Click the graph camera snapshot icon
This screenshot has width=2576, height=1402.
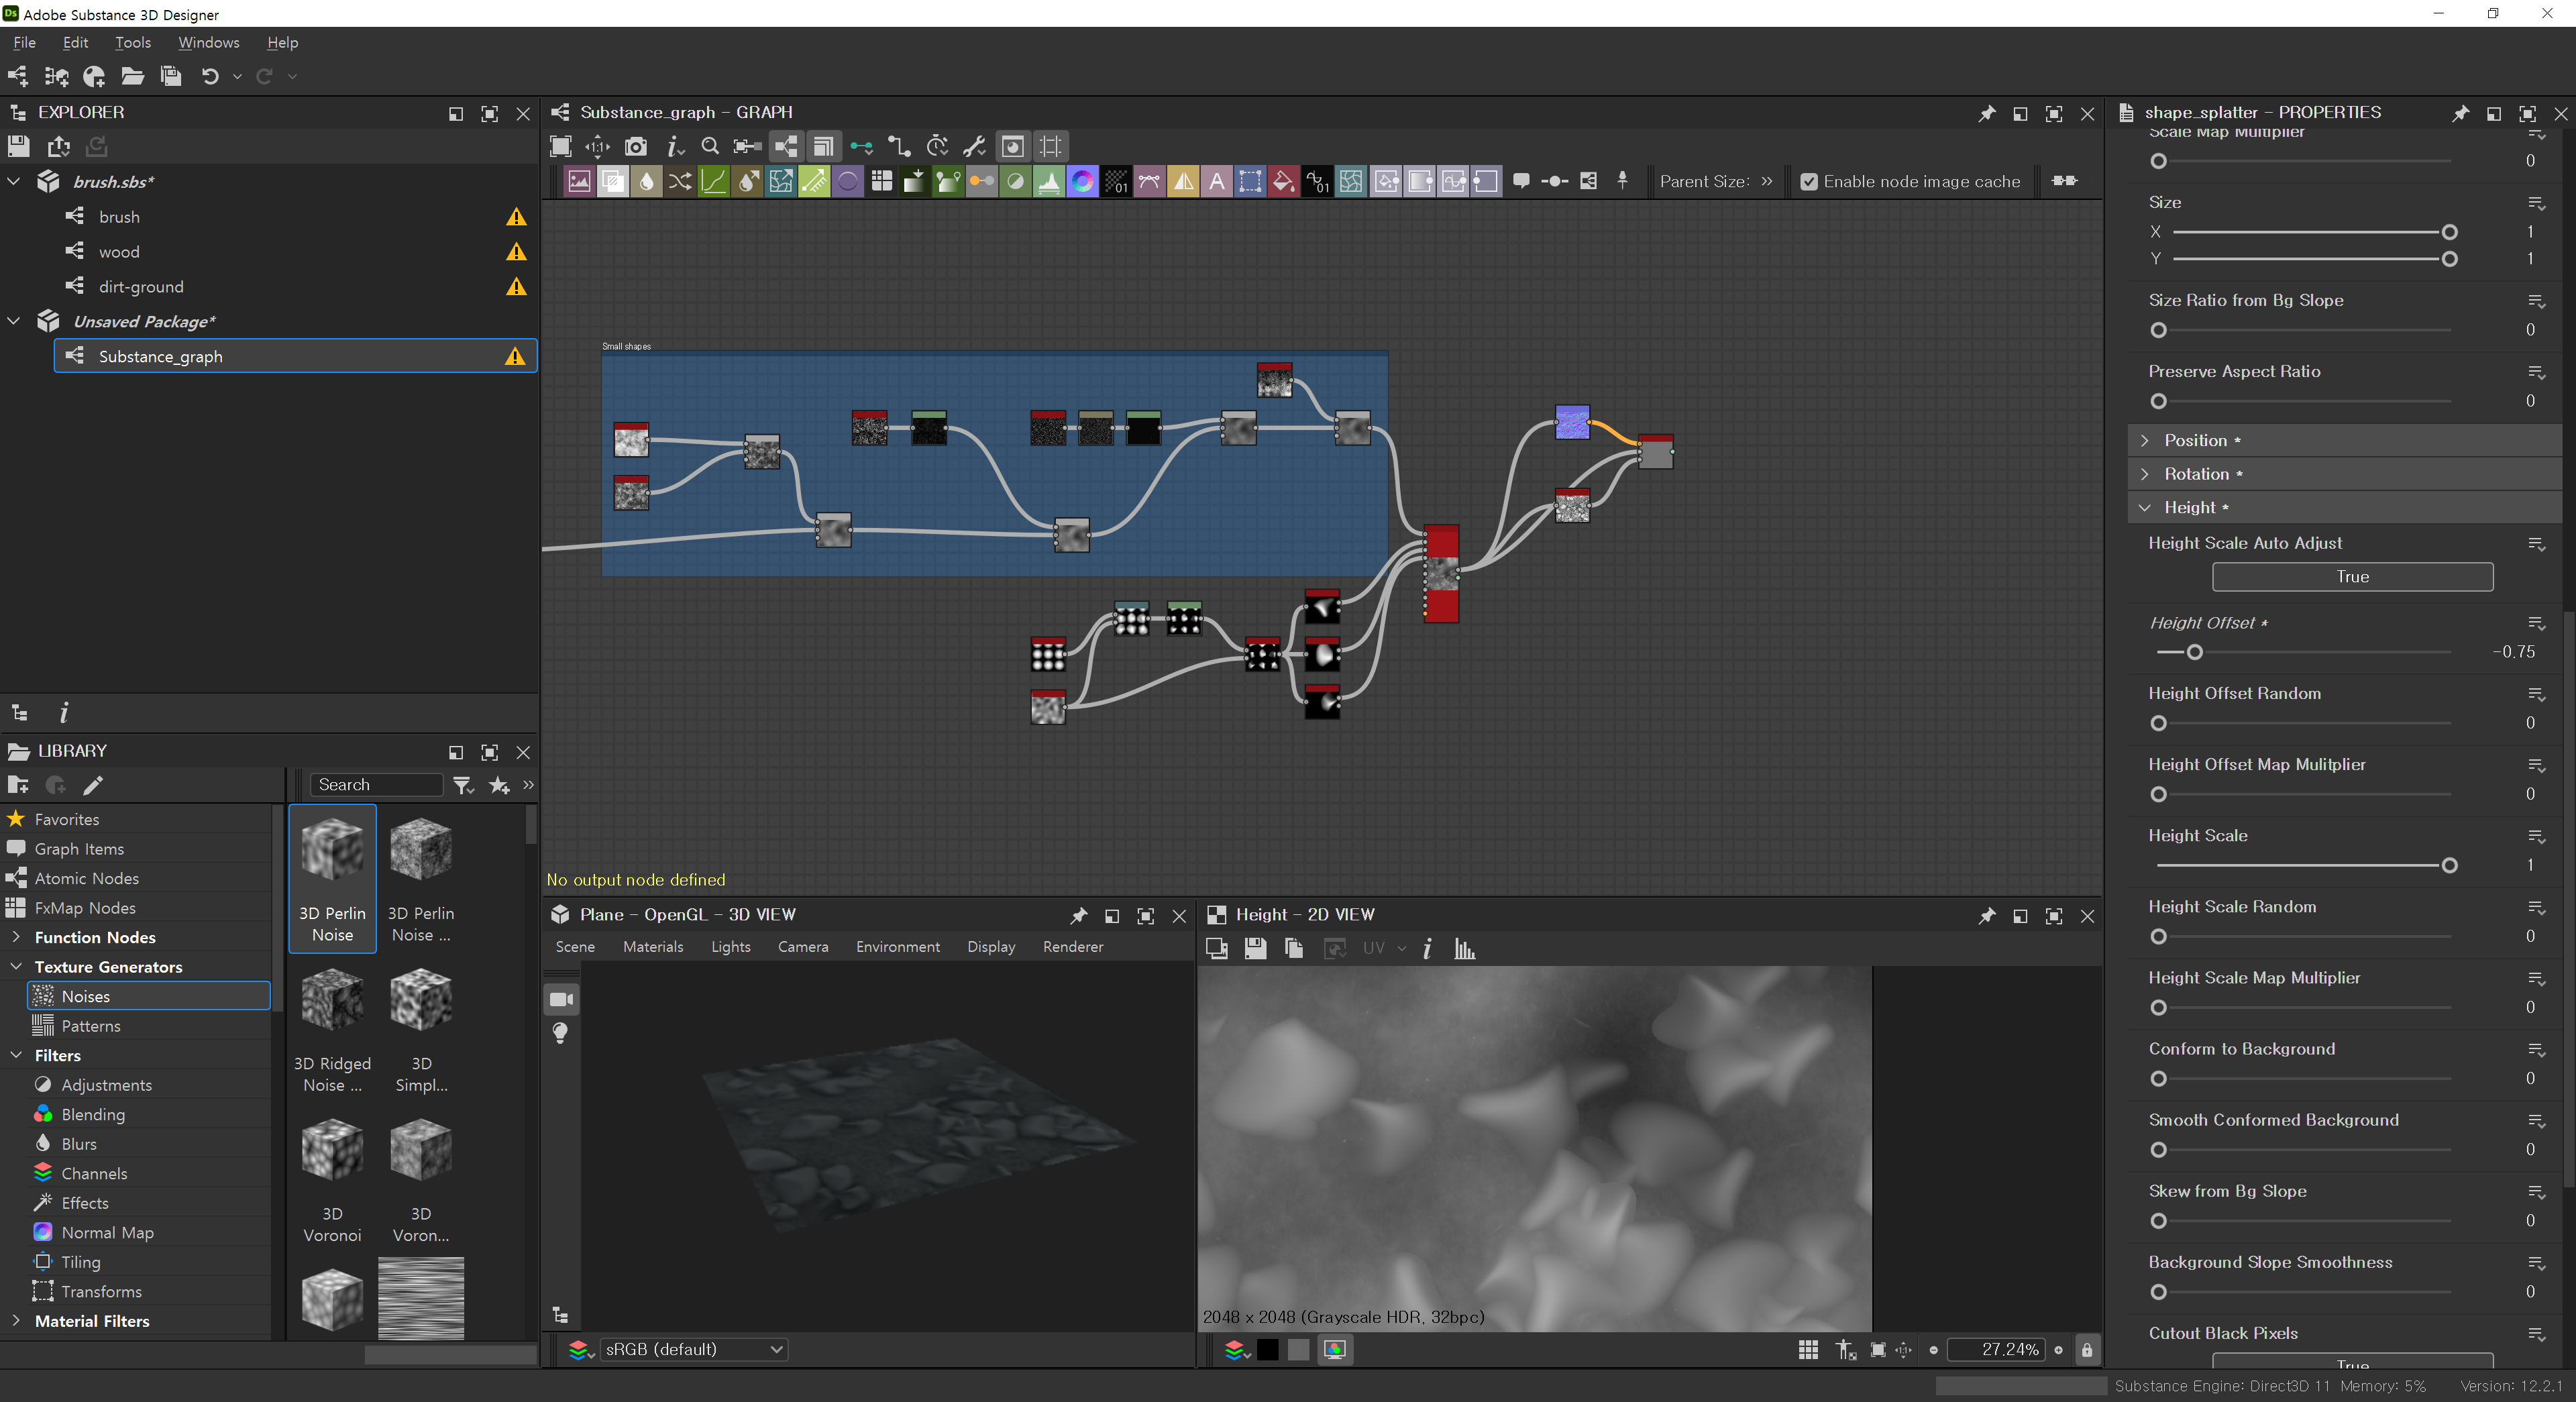(x=635, y=147)
